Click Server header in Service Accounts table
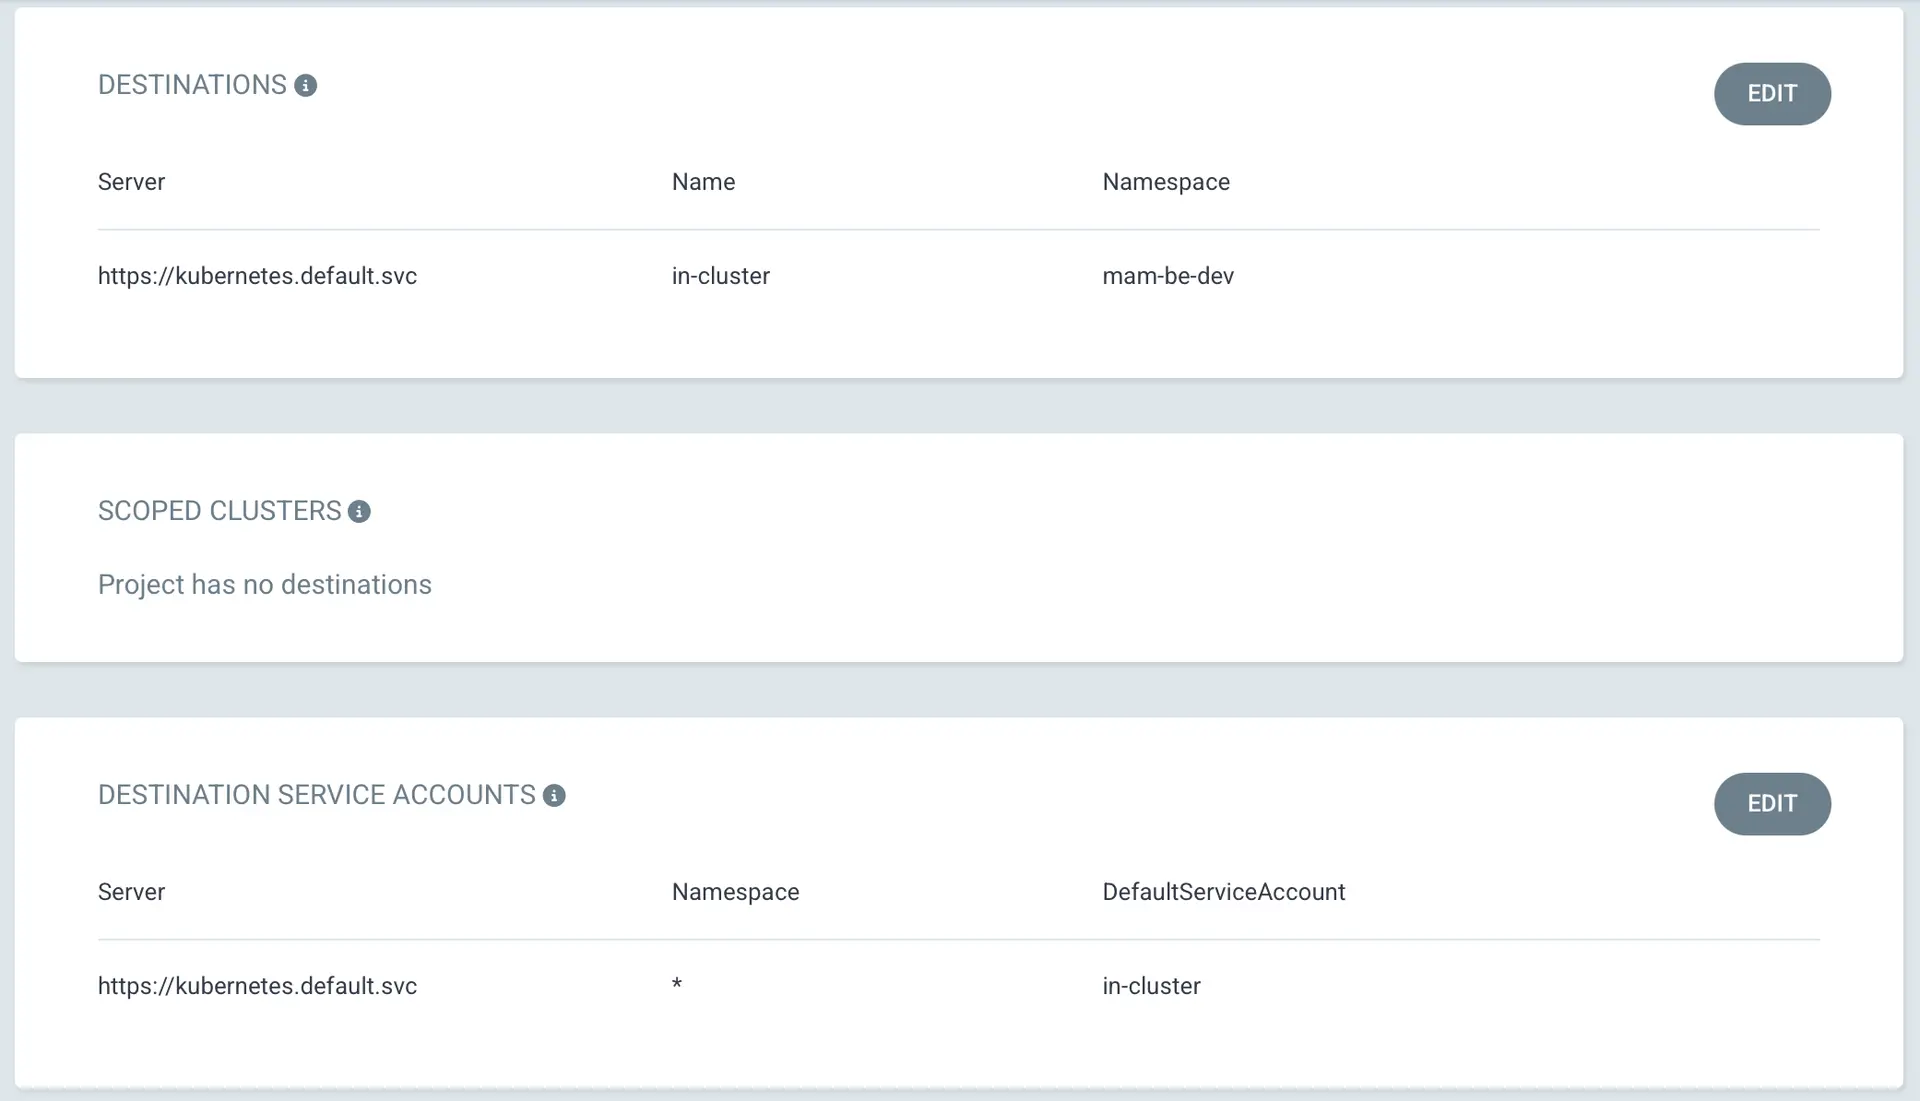Screen dimensions: 1920x1101 (x=131, y=892)
